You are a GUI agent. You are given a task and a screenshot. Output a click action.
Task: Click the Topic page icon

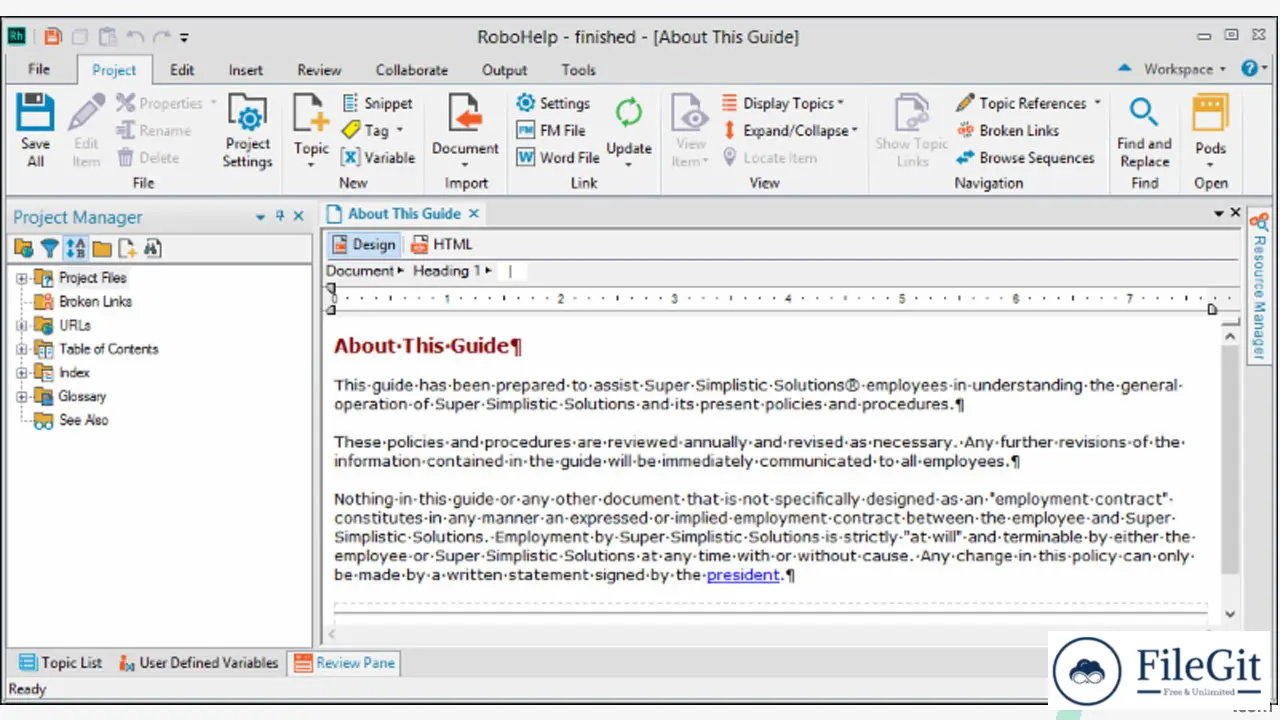311,113
